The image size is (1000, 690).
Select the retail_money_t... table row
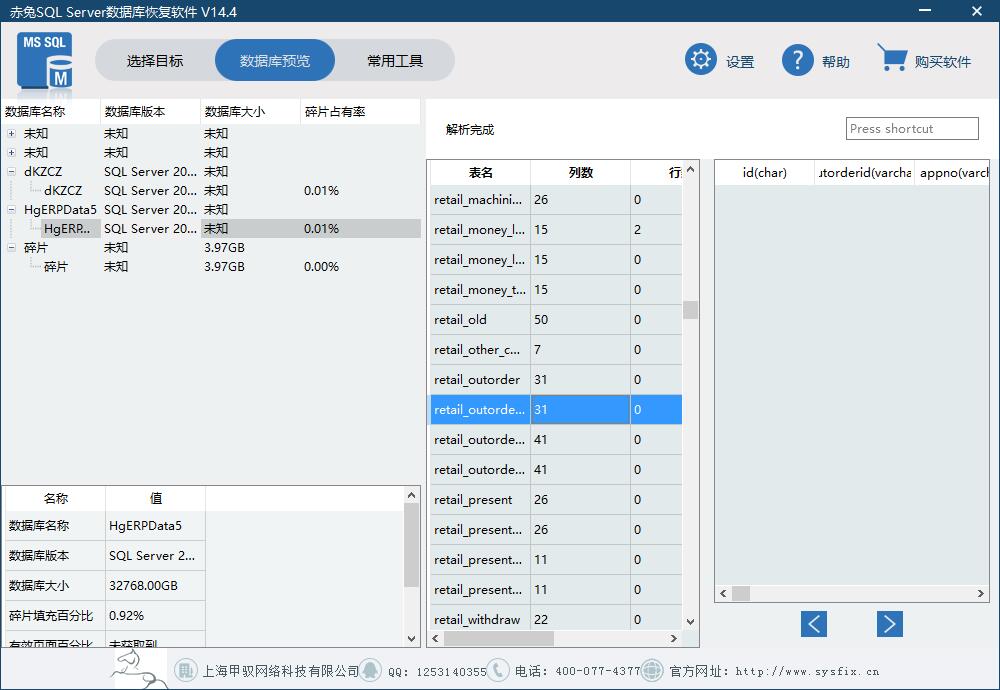(556, 290)
